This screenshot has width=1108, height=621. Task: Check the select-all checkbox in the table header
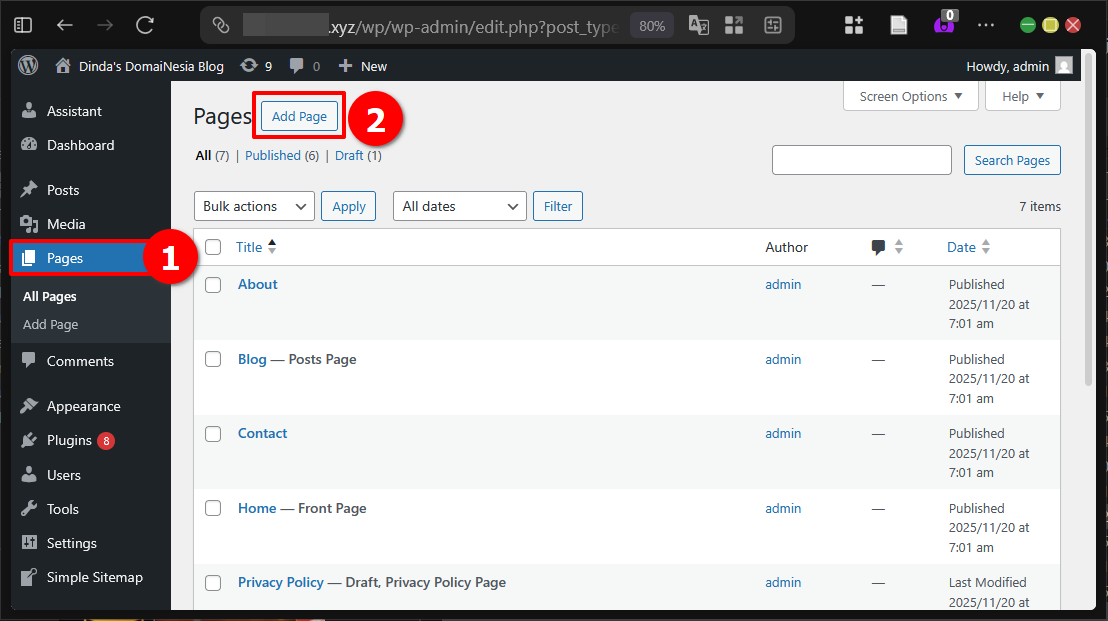pos(213,247)
